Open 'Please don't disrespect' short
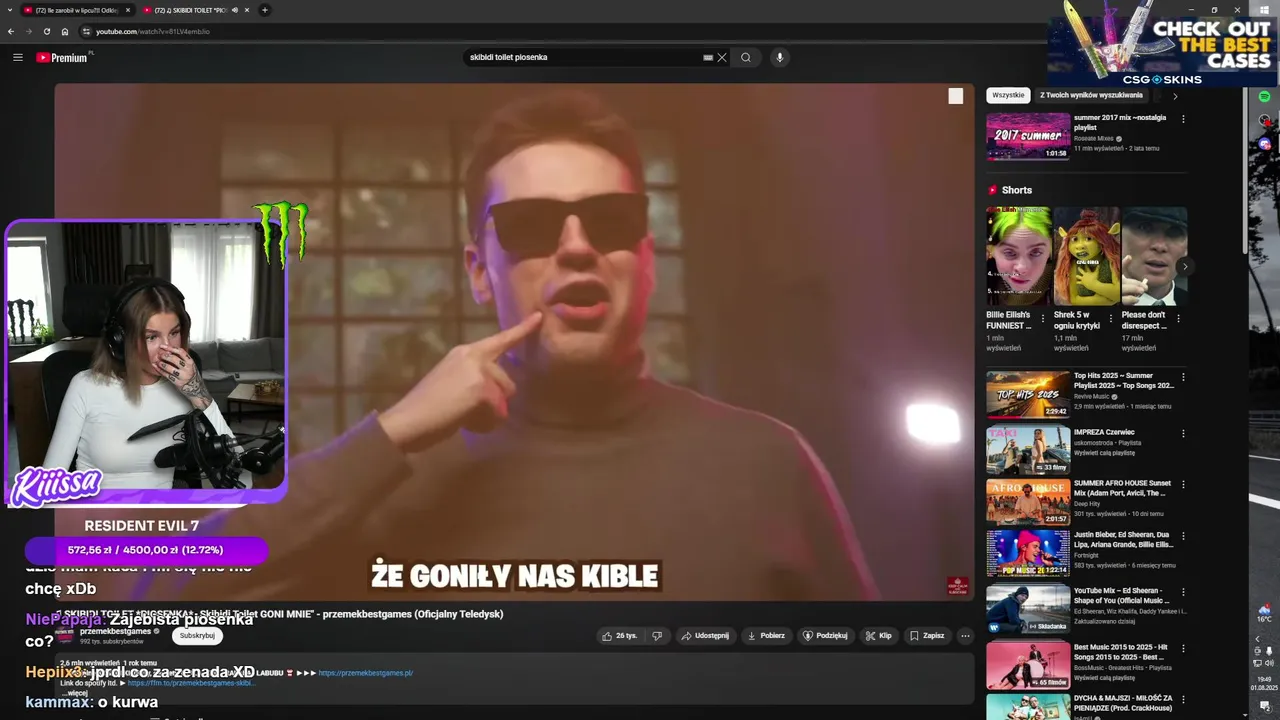The image size is (1280, 720). click(1154, 256)
